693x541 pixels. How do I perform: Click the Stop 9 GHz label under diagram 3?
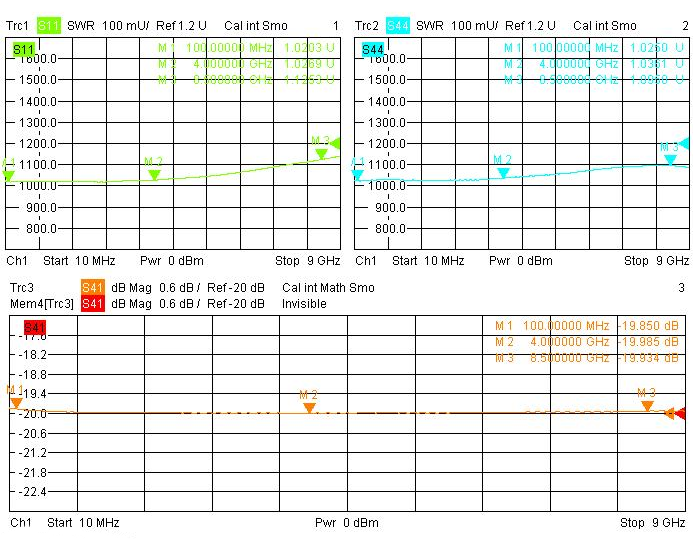tap(653, 523)
